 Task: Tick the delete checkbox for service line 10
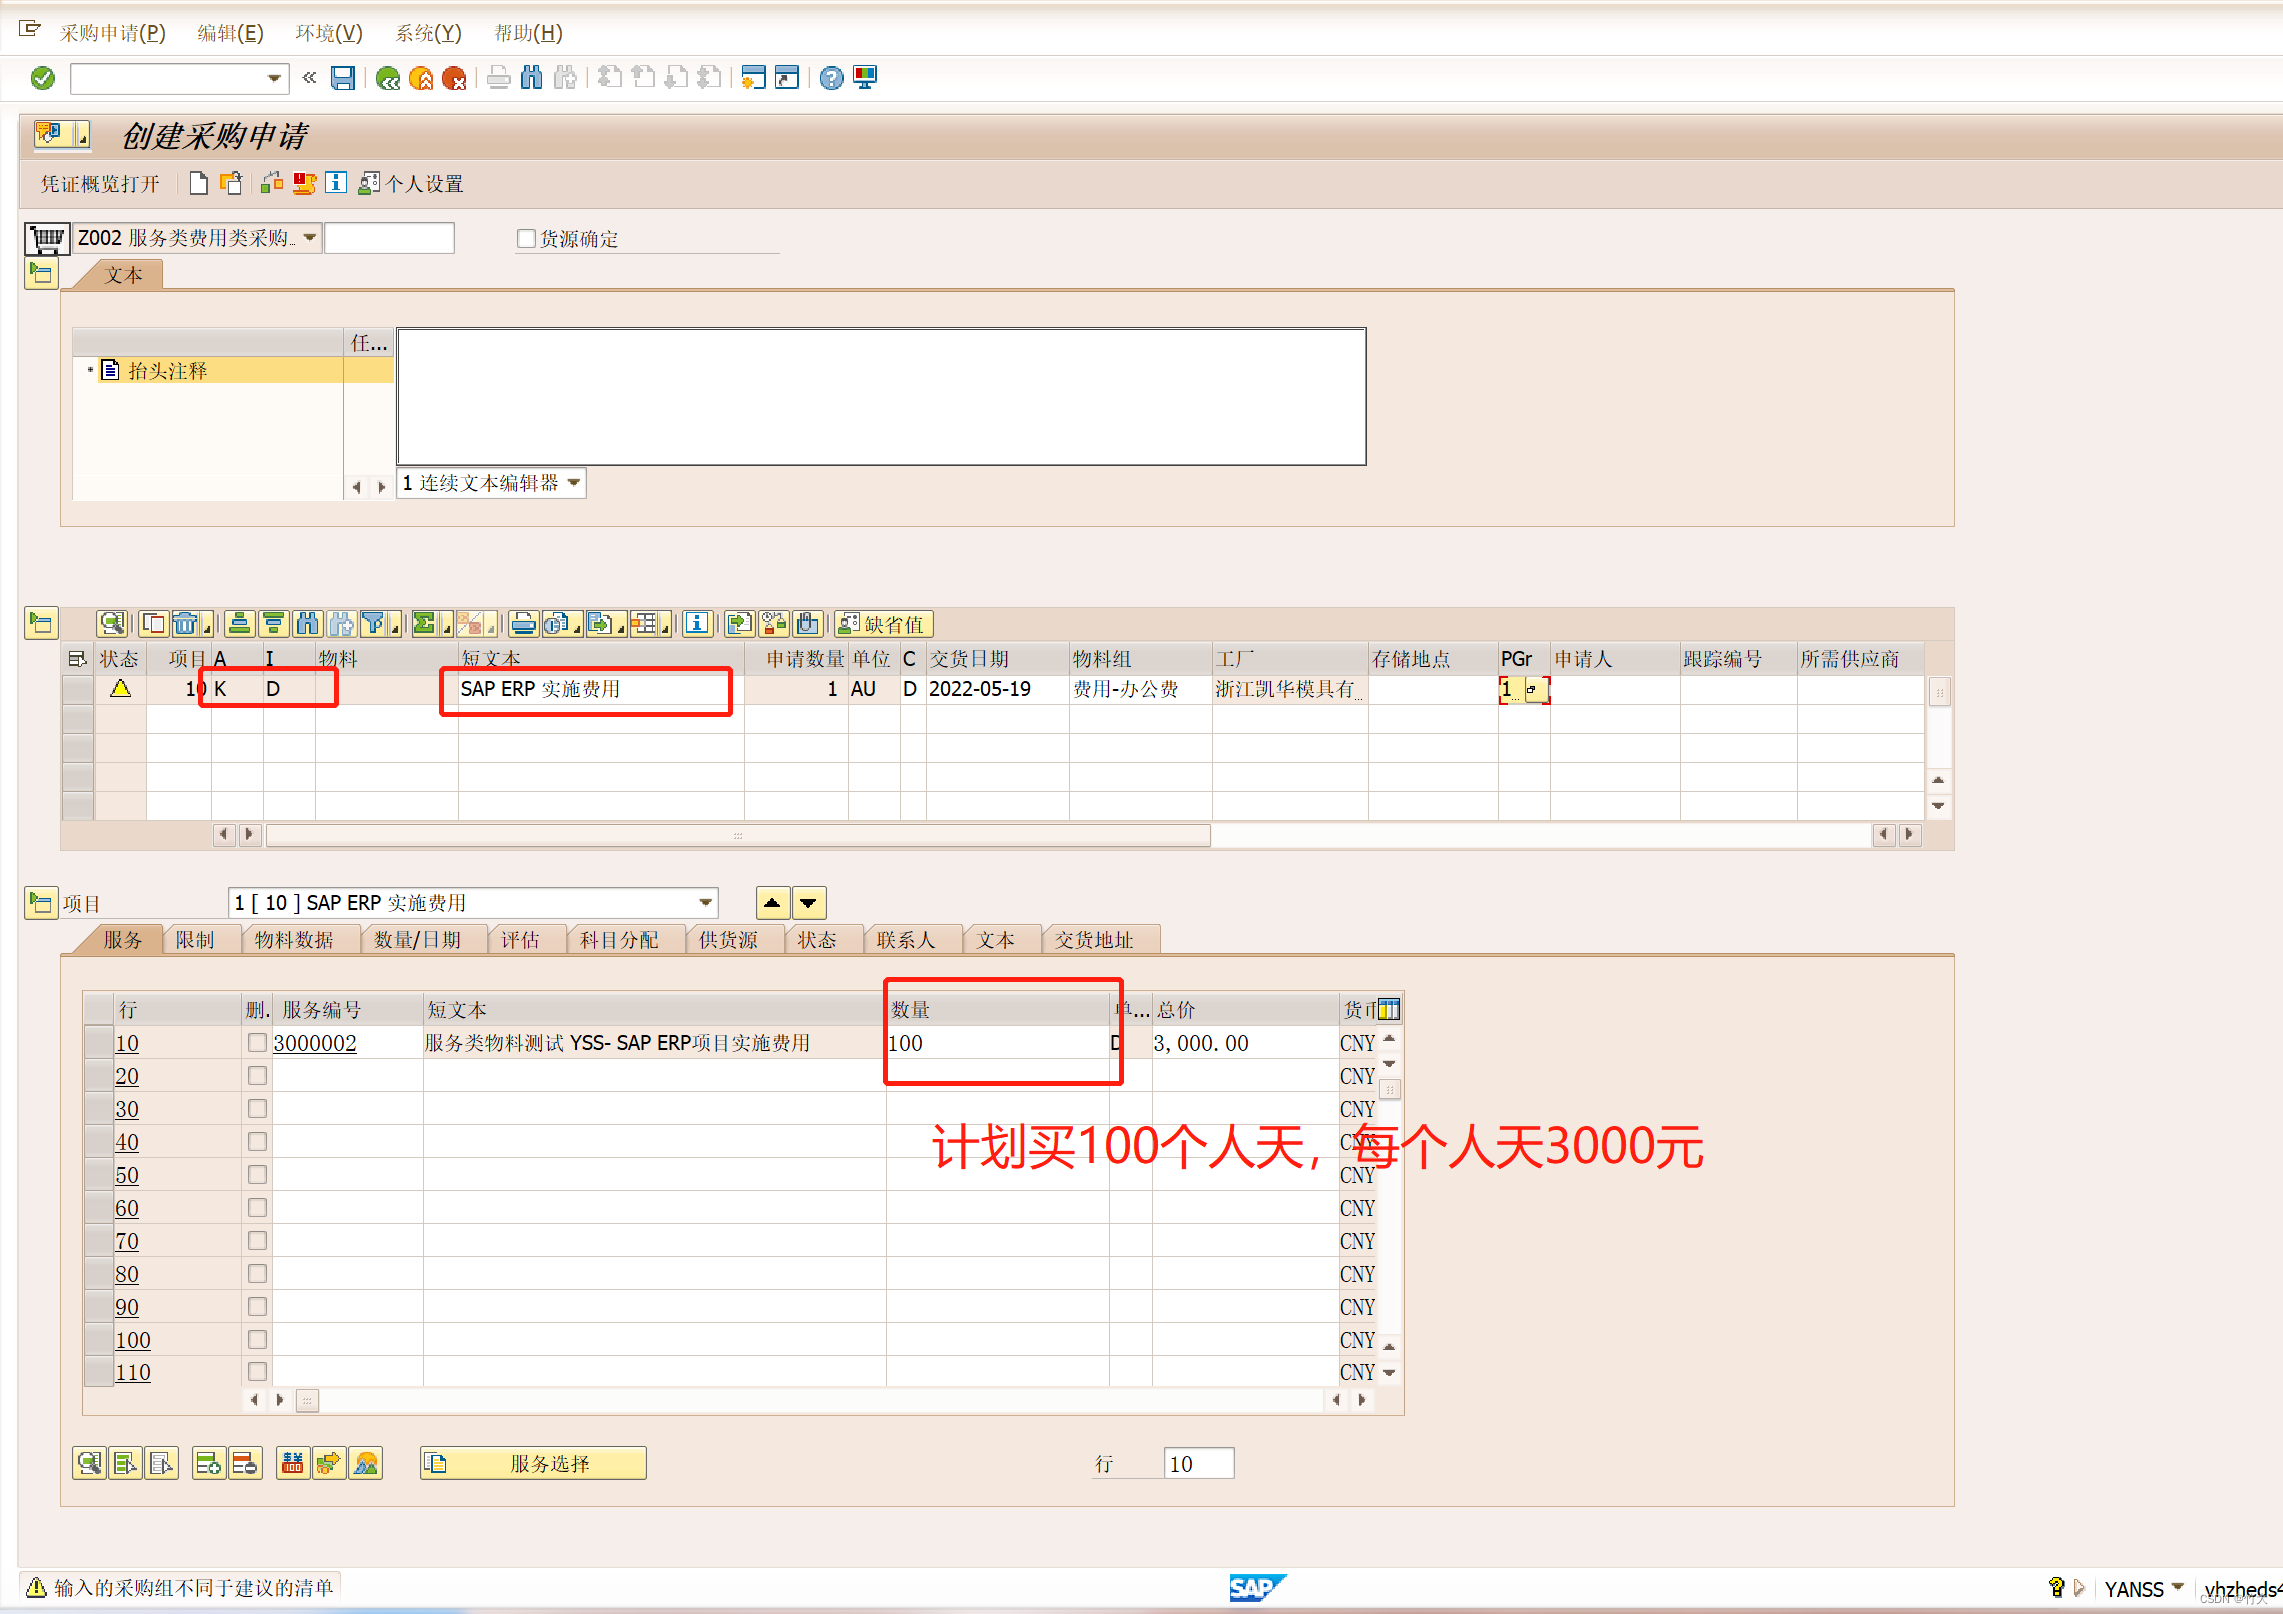(x=257, y=1043)
